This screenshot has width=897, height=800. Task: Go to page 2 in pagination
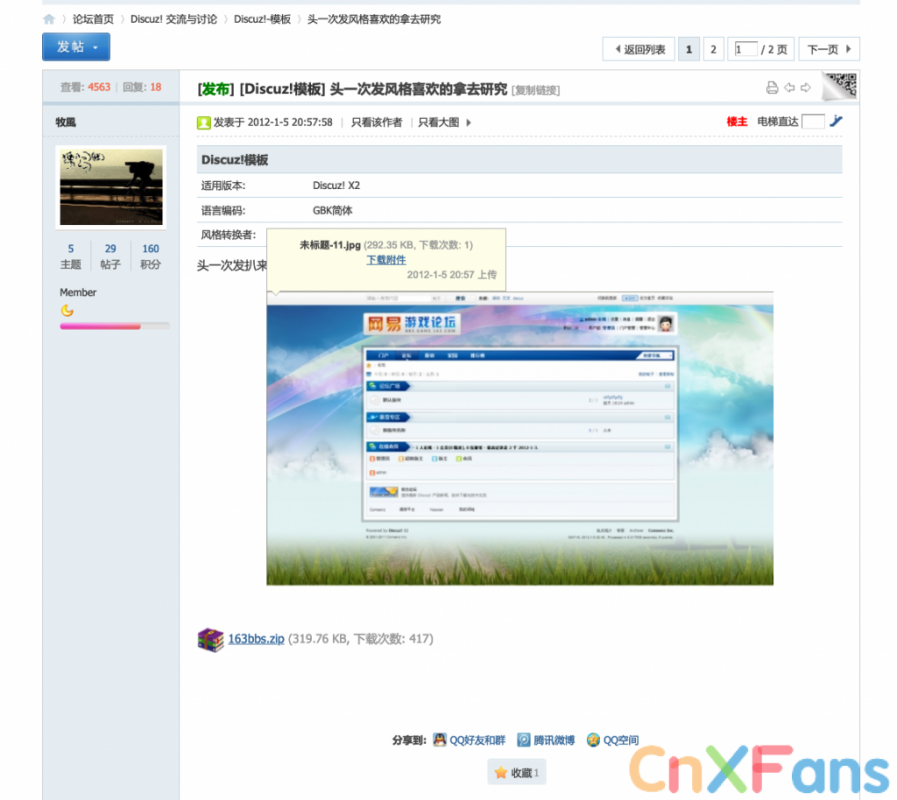(x=713, y=49)
